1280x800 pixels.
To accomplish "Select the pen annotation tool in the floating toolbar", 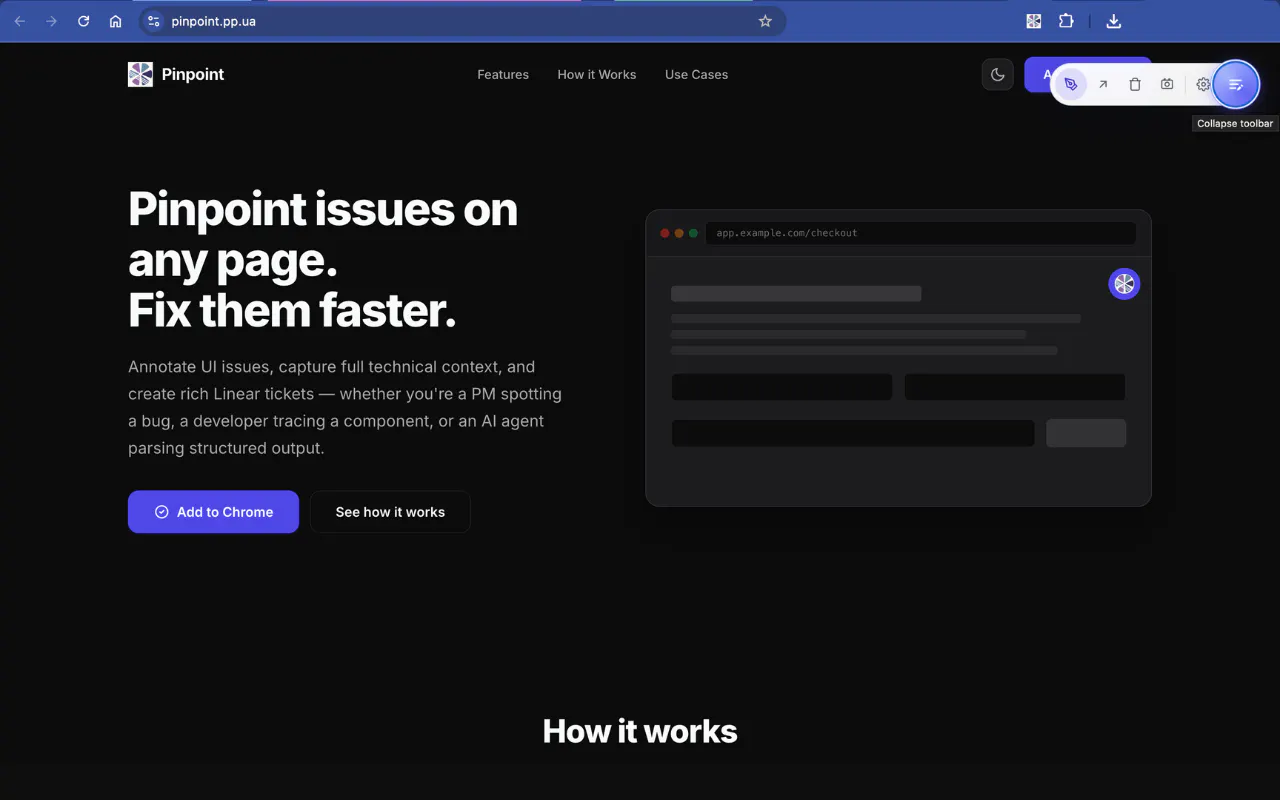I will tap(1071, 85).
